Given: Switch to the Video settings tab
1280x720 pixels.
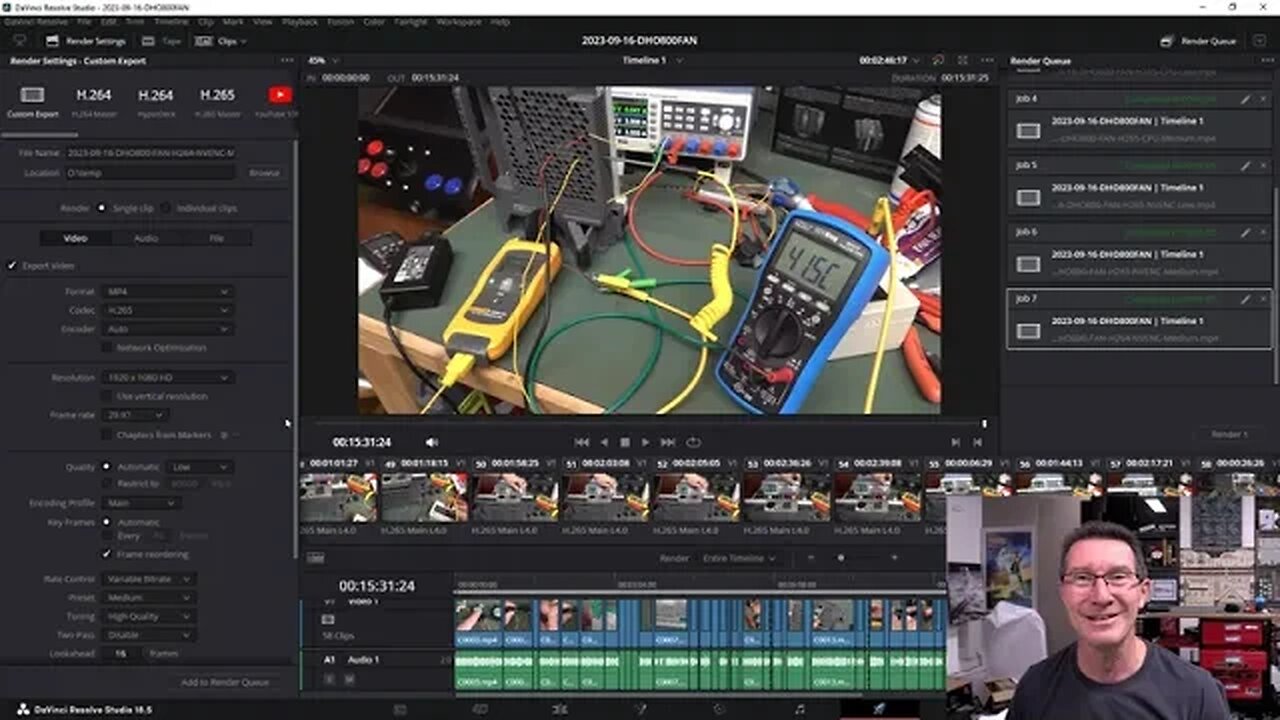Looking at the screenshot, I should click(76, 238).
